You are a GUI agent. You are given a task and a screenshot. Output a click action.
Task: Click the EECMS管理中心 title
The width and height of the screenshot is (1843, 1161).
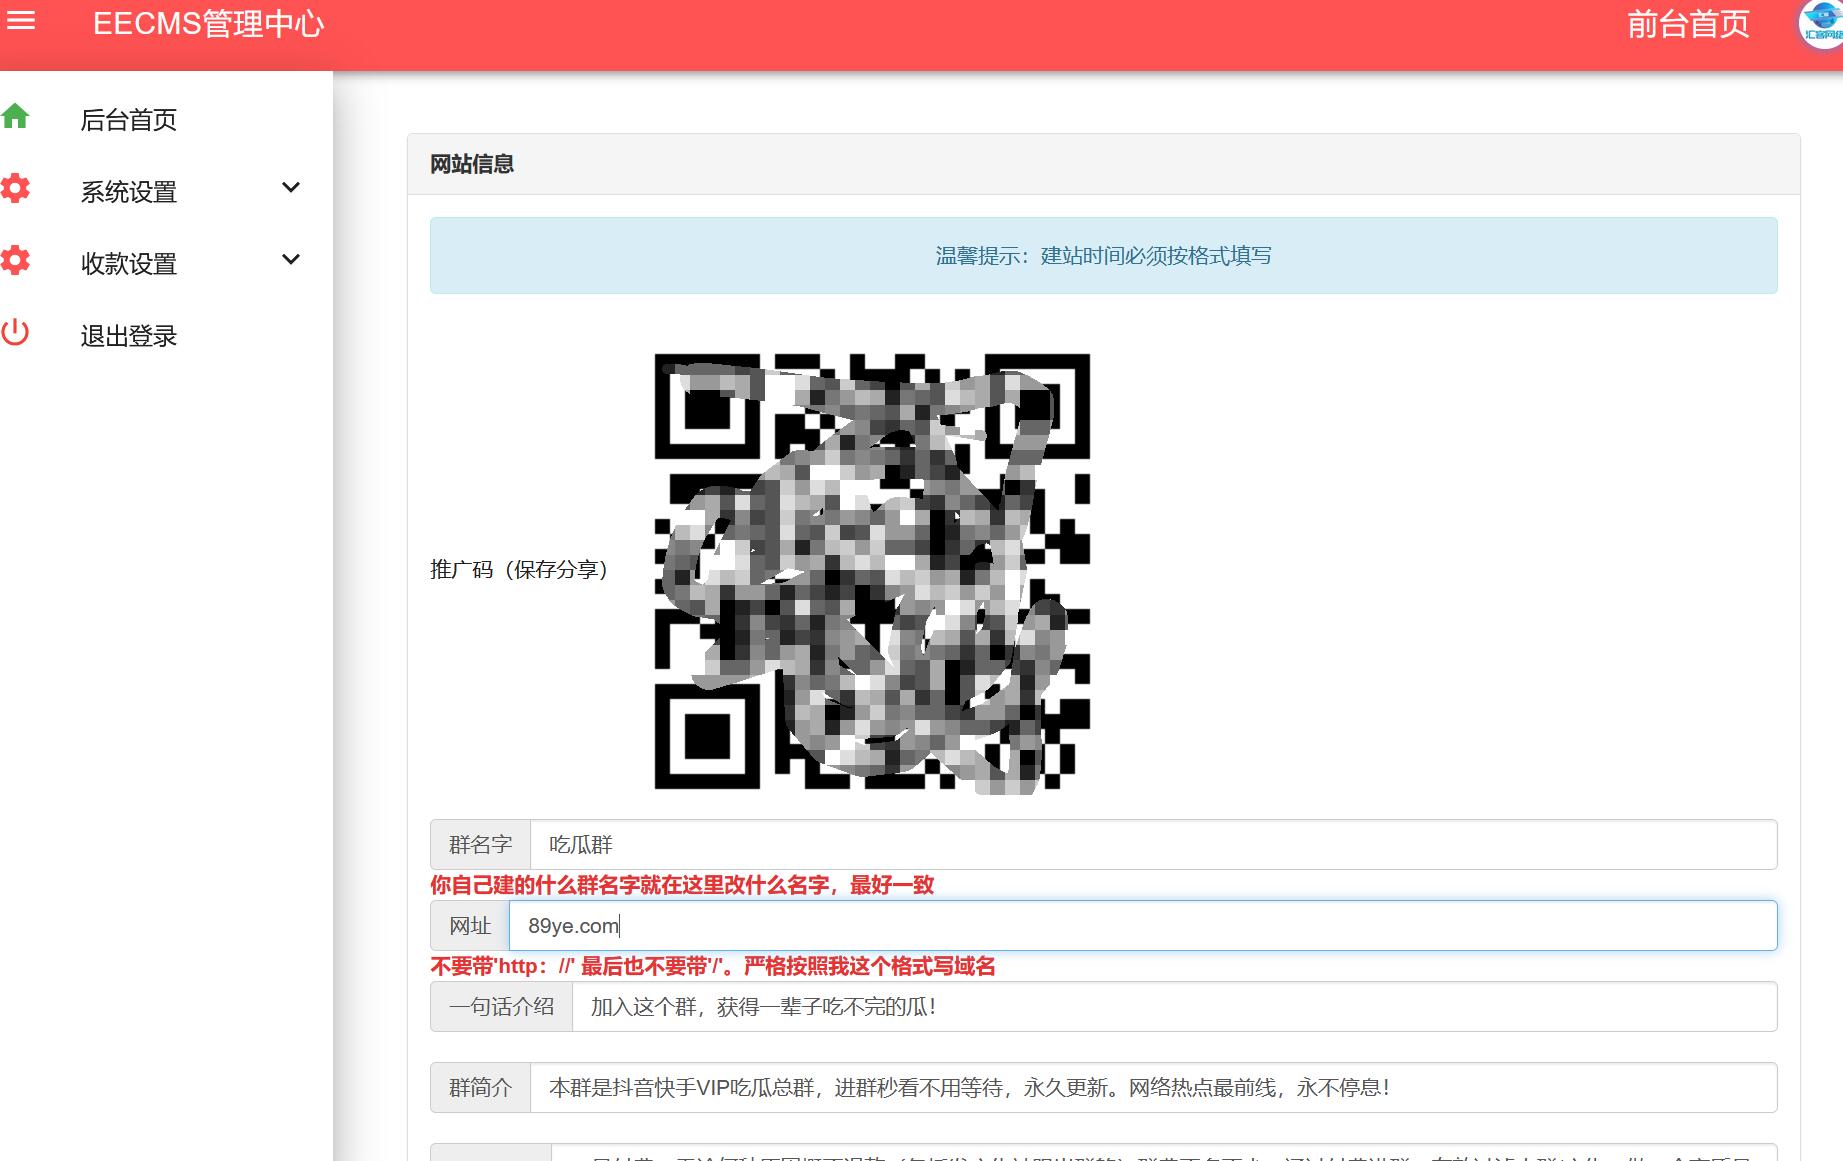pyautogui.click(x=208, y=24)
